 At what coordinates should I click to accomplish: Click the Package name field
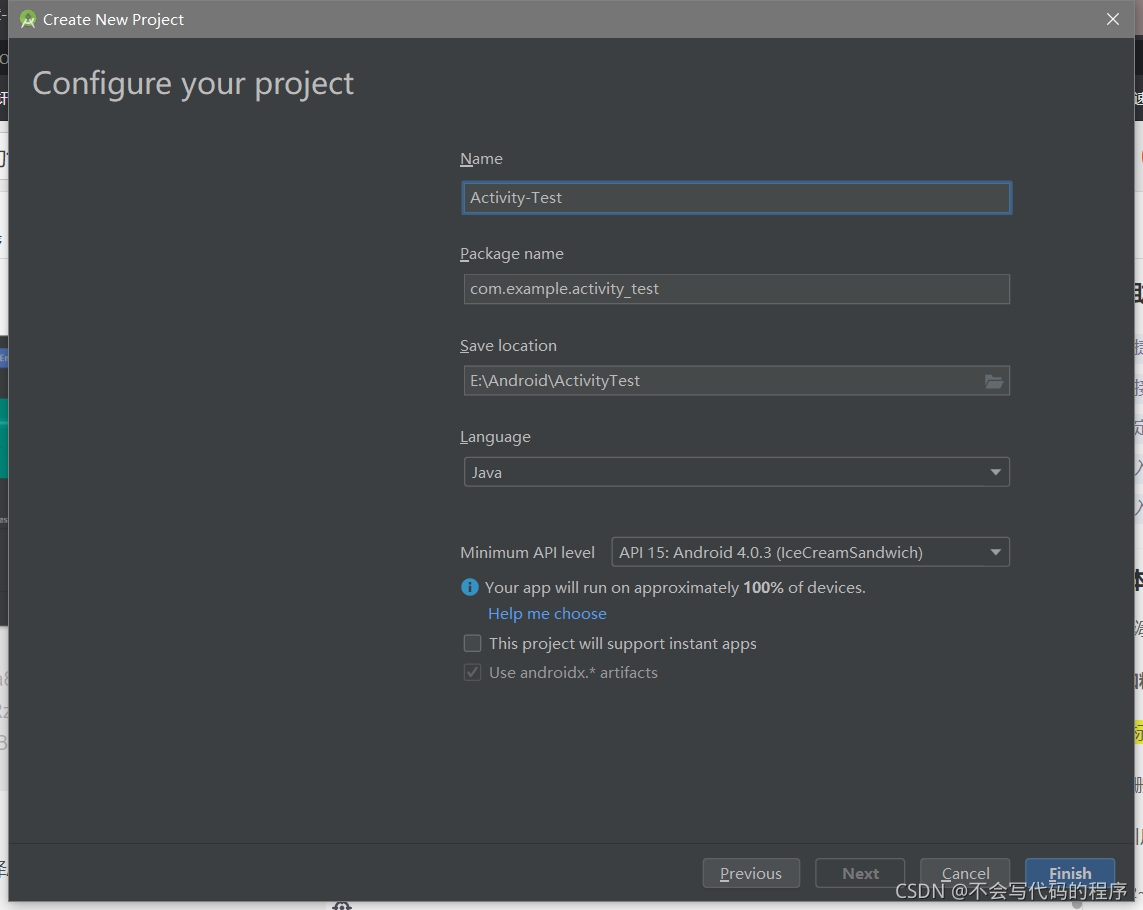736,289
